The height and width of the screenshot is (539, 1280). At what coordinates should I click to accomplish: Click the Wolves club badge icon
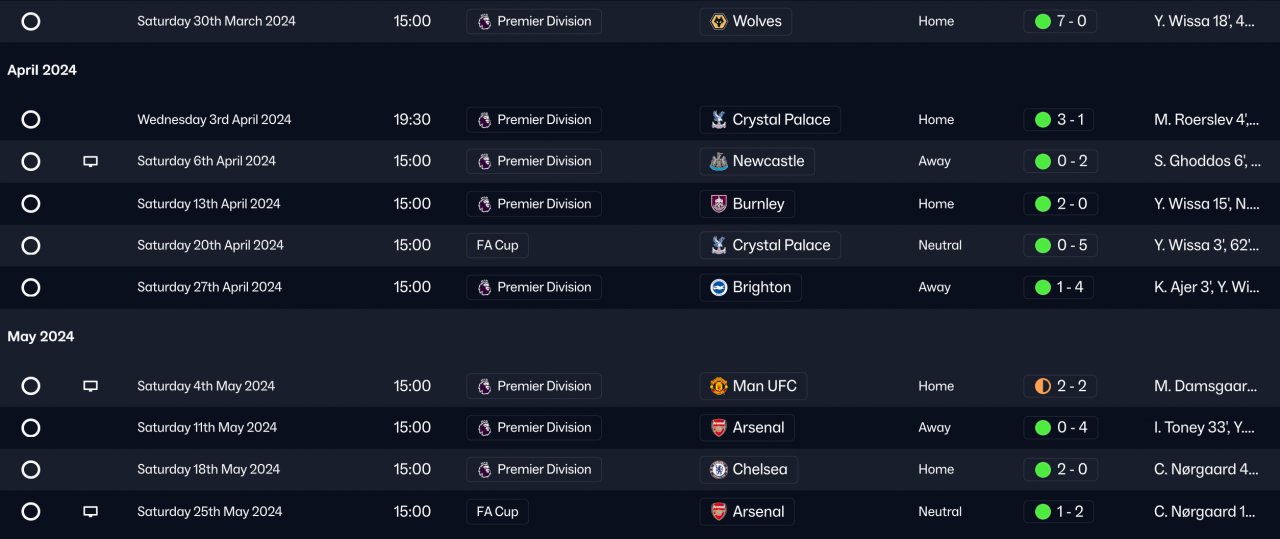pyautogui.click(x=717, y=21)
